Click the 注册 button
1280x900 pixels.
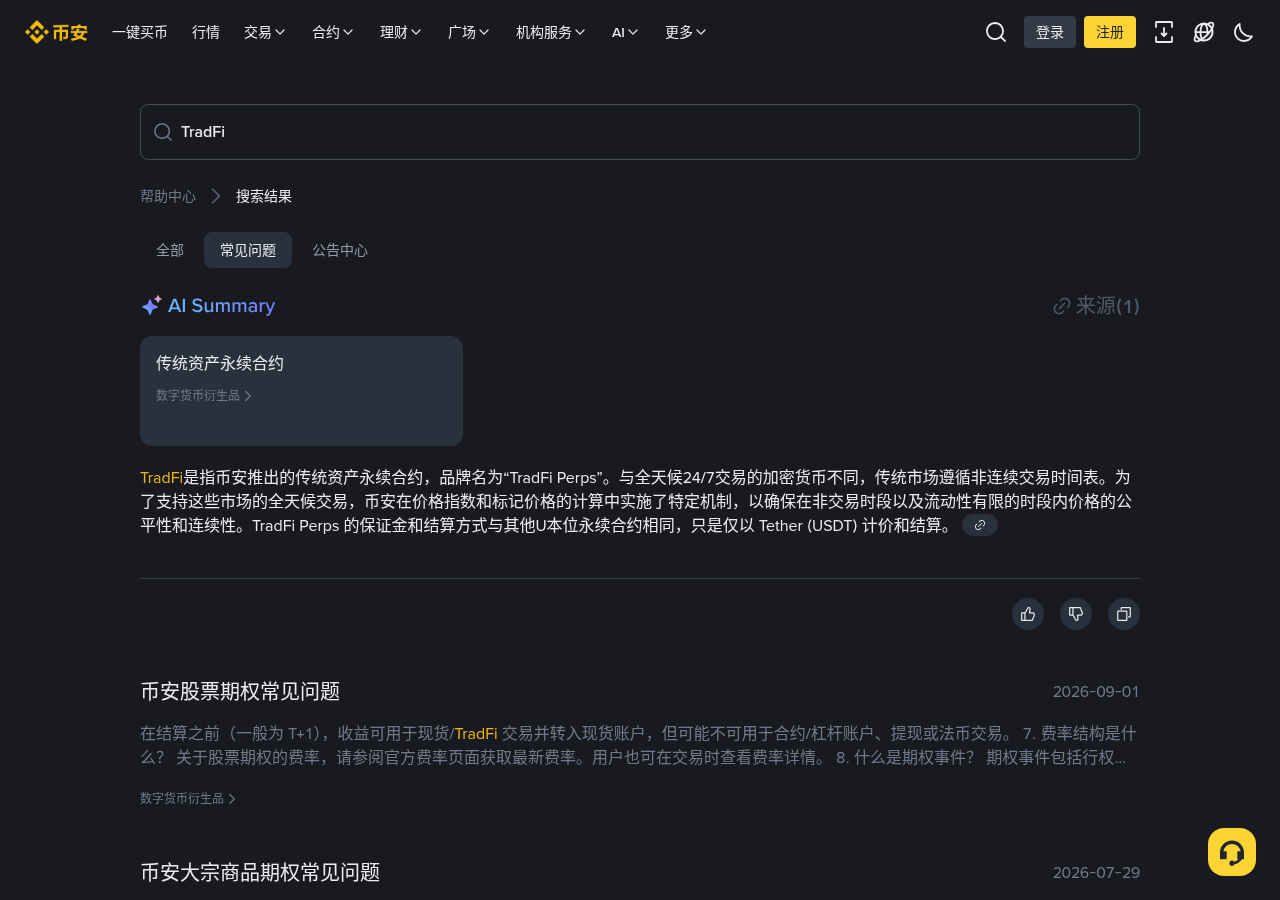[1110, 32]
